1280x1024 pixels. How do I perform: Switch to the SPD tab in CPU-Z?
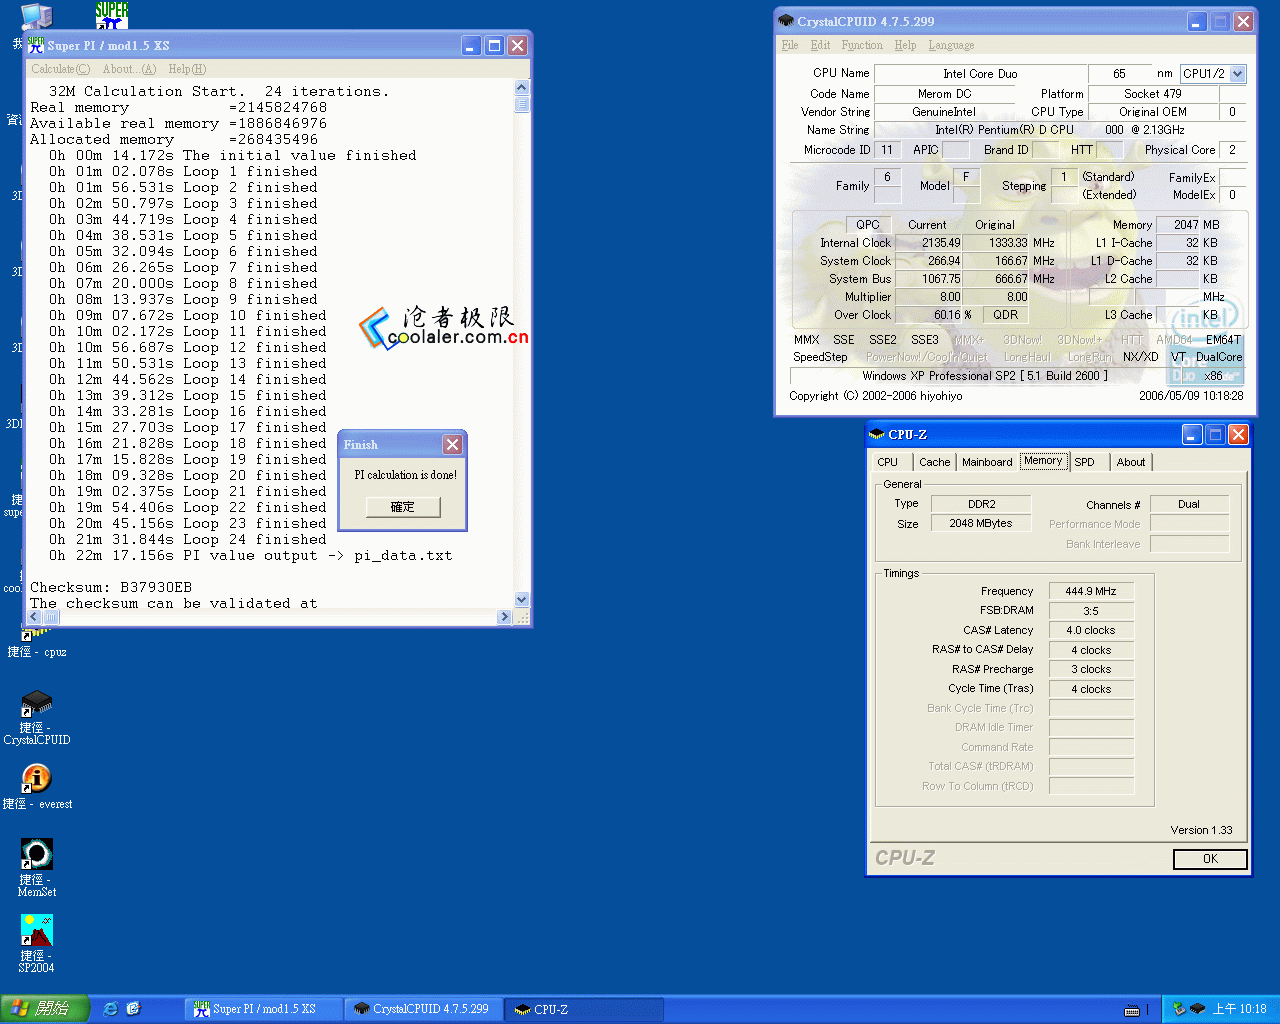[1084, 462]
